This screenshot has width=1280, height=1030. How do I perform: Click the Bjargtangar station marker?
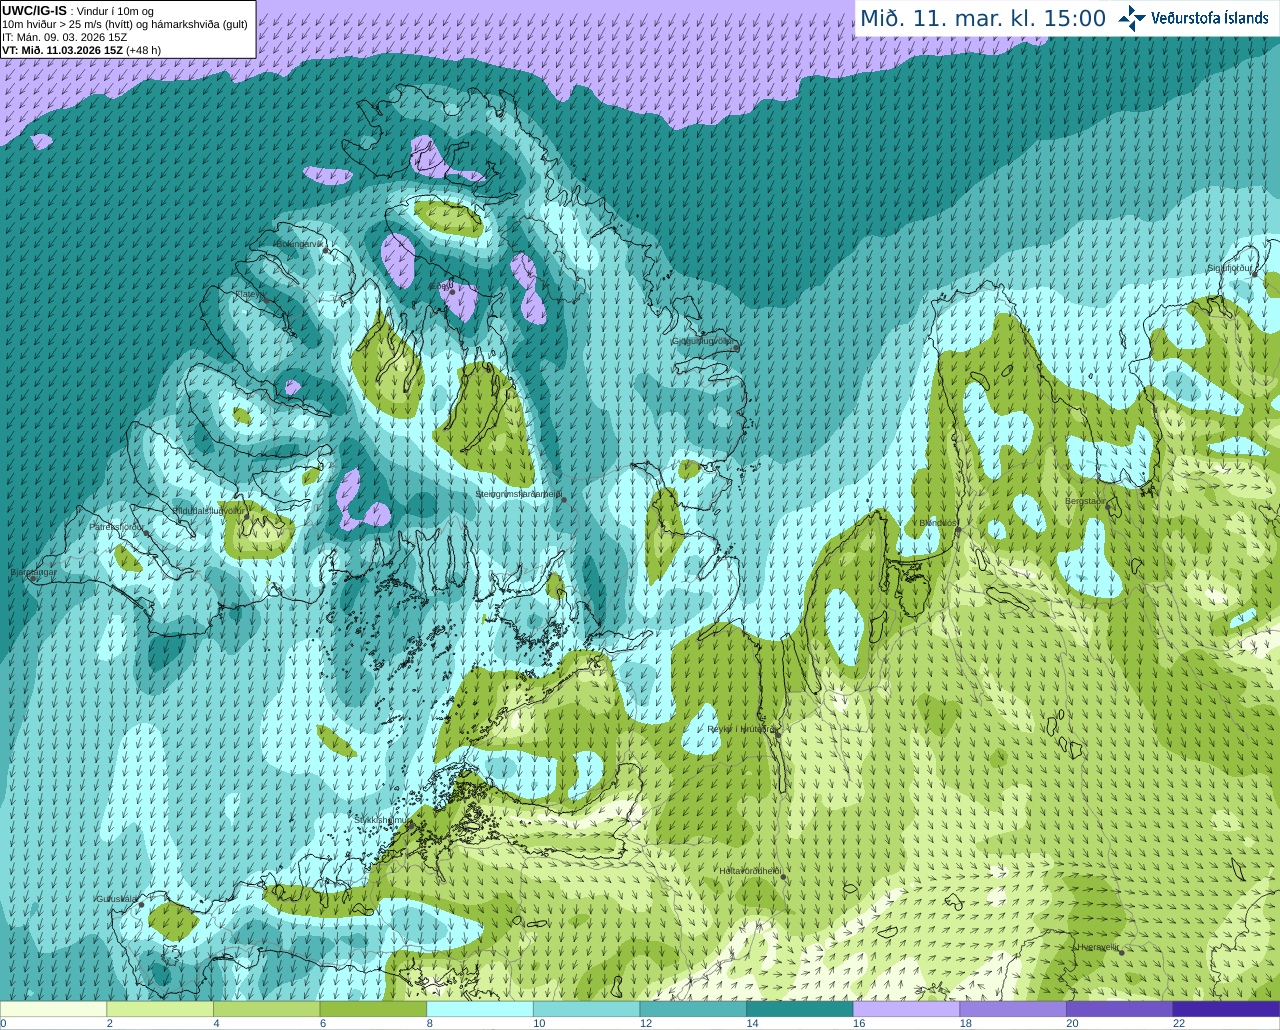[34, 579]
